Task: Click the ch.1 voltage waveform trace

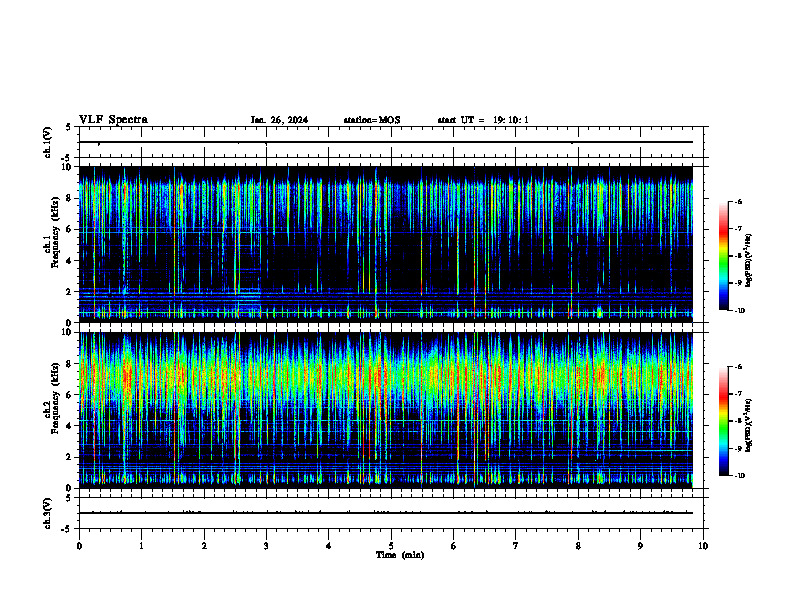Action: point(386,142)
